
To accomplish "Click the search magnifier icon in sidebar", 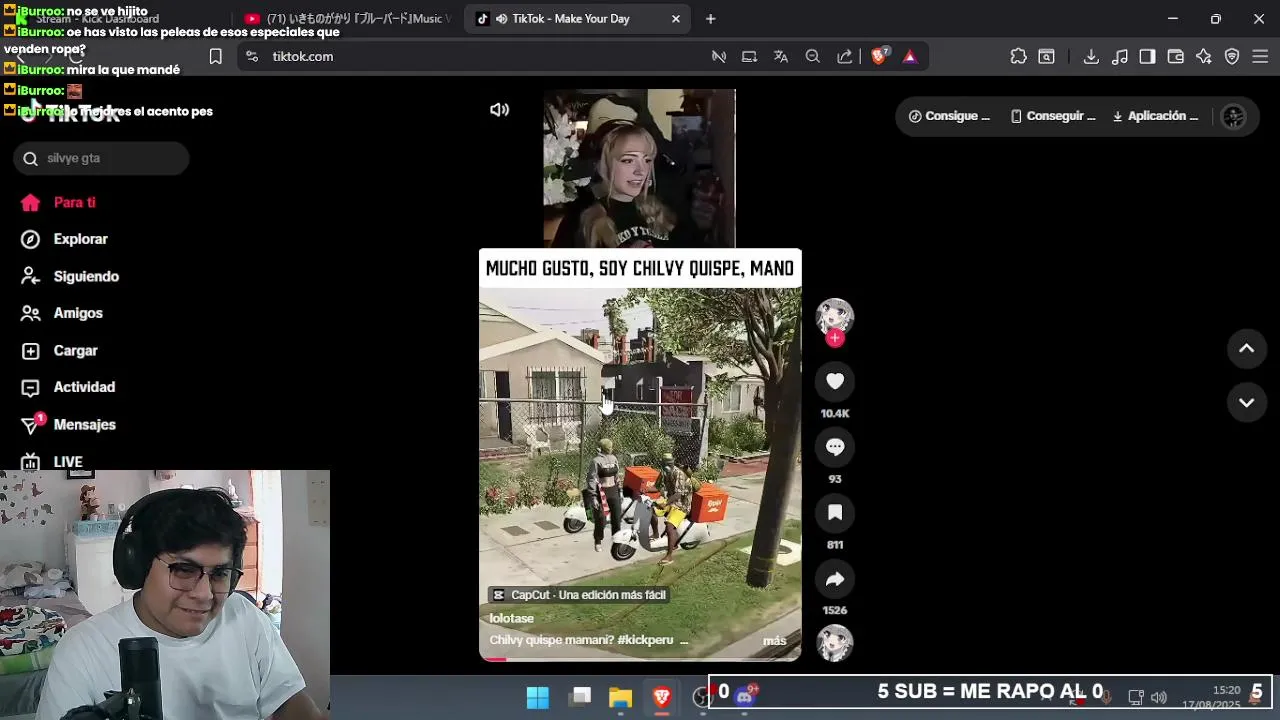I will pos(30,158).
